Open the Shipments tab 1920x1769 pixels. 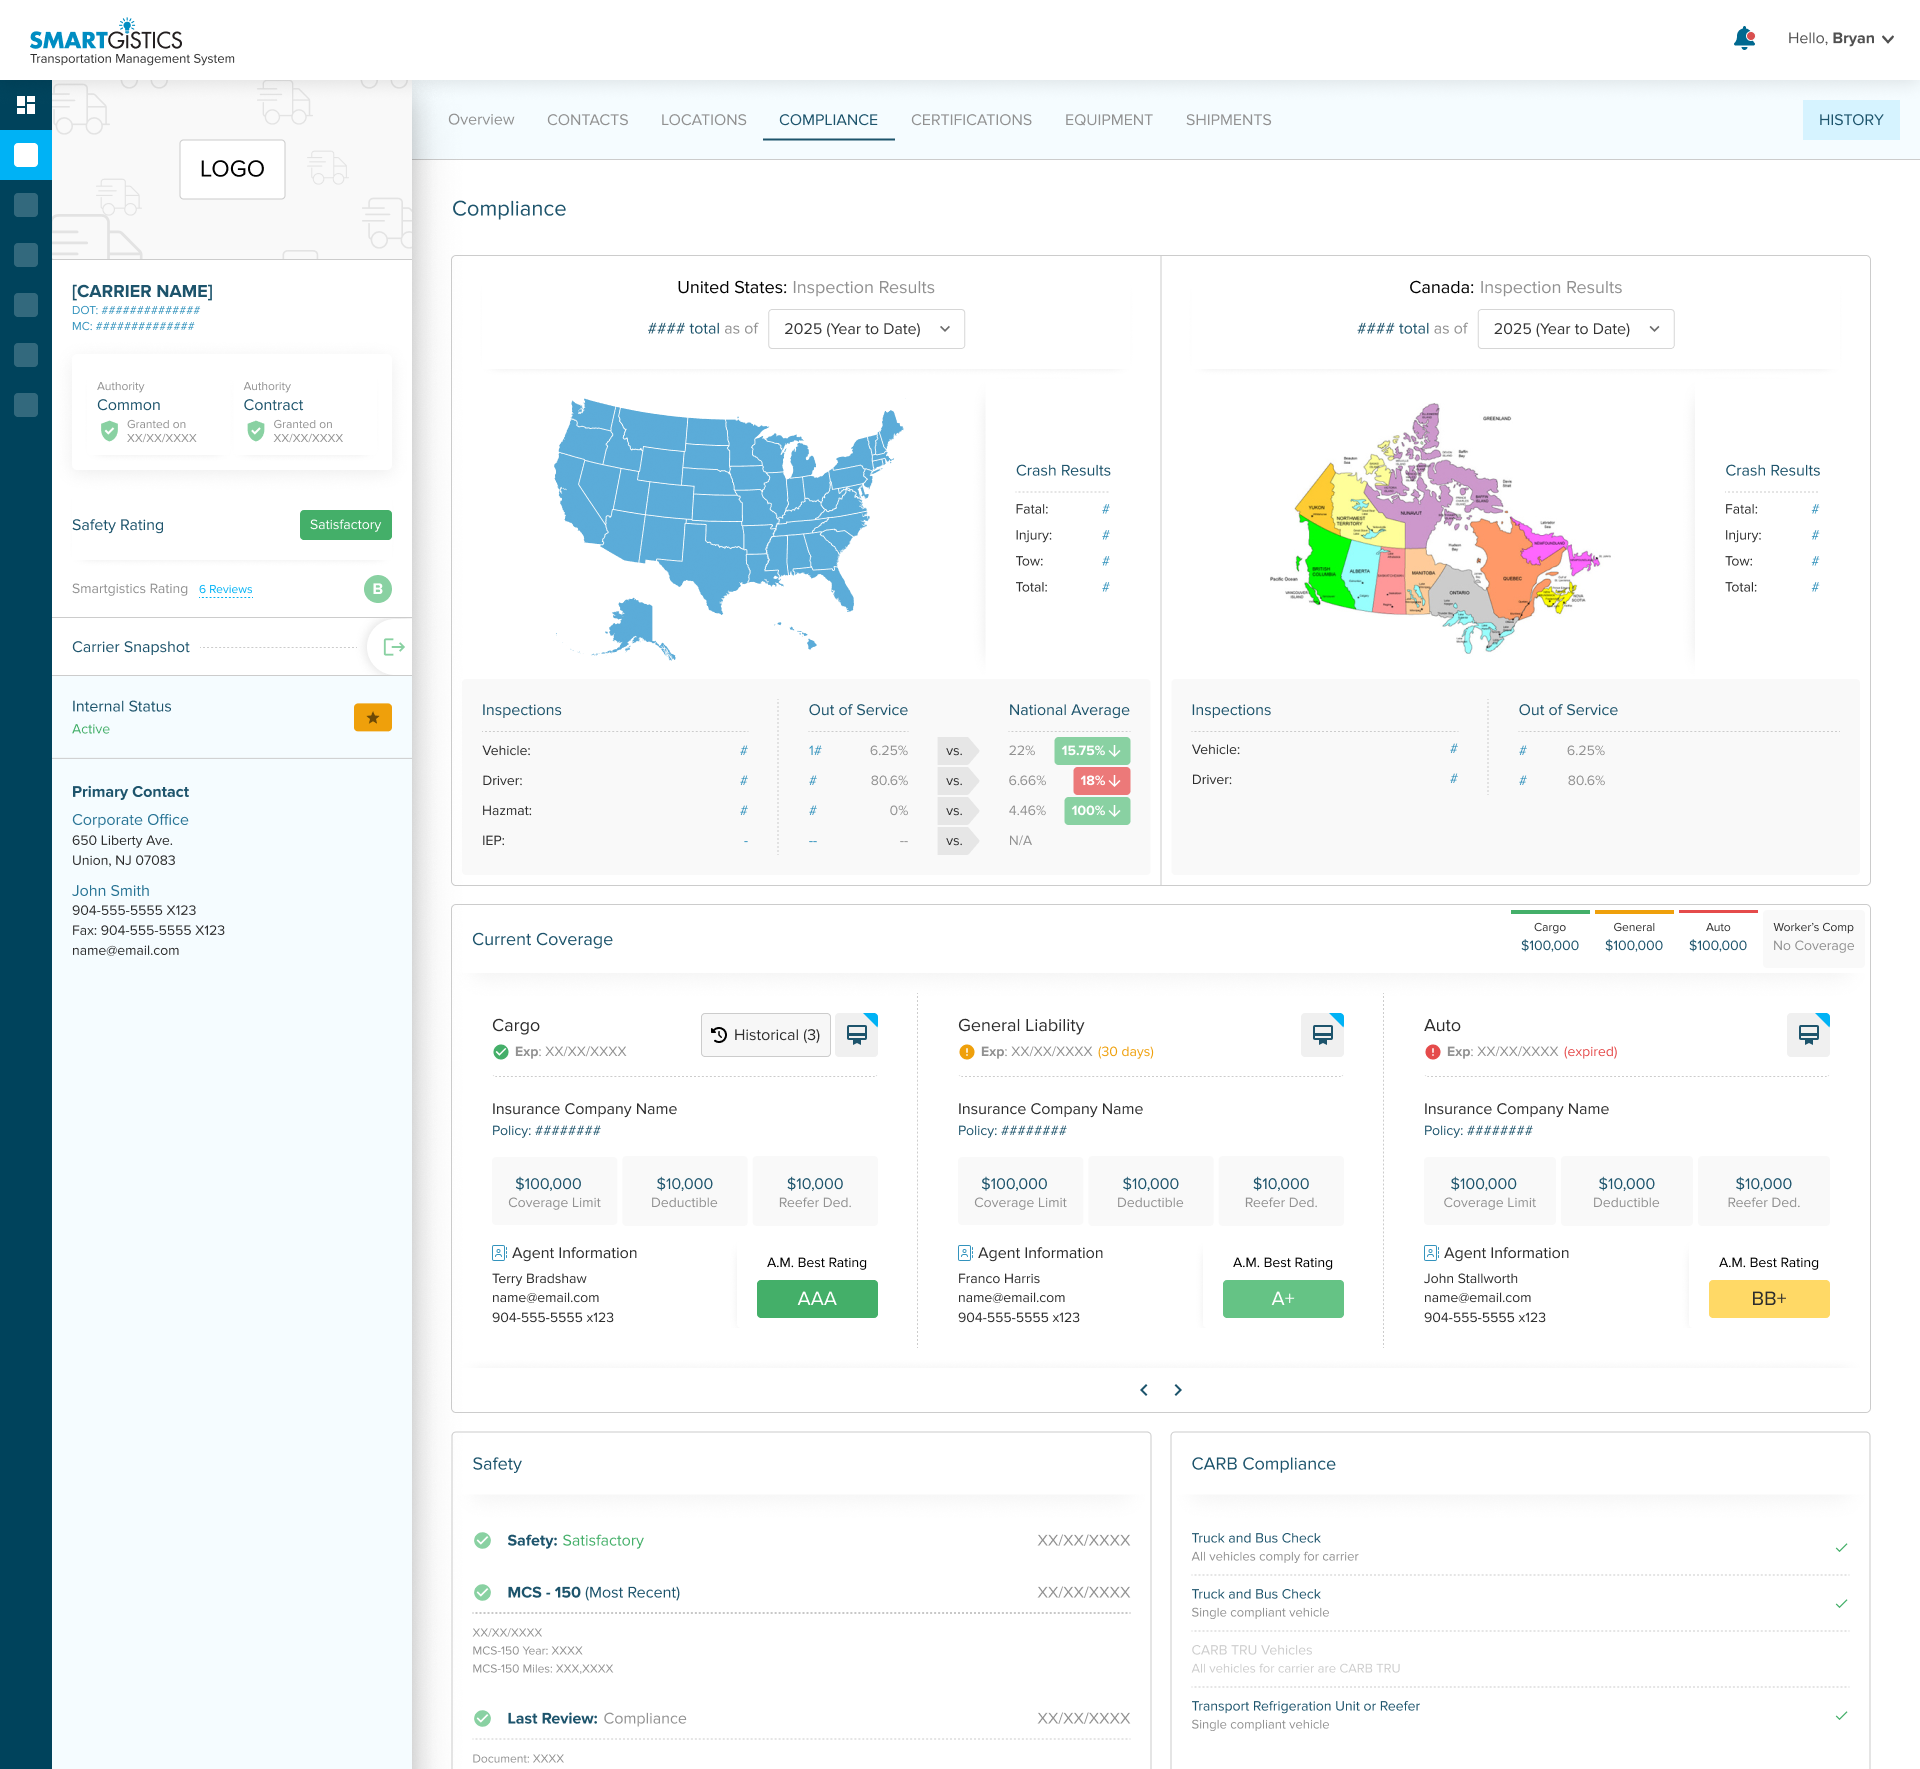(1228, 119)
